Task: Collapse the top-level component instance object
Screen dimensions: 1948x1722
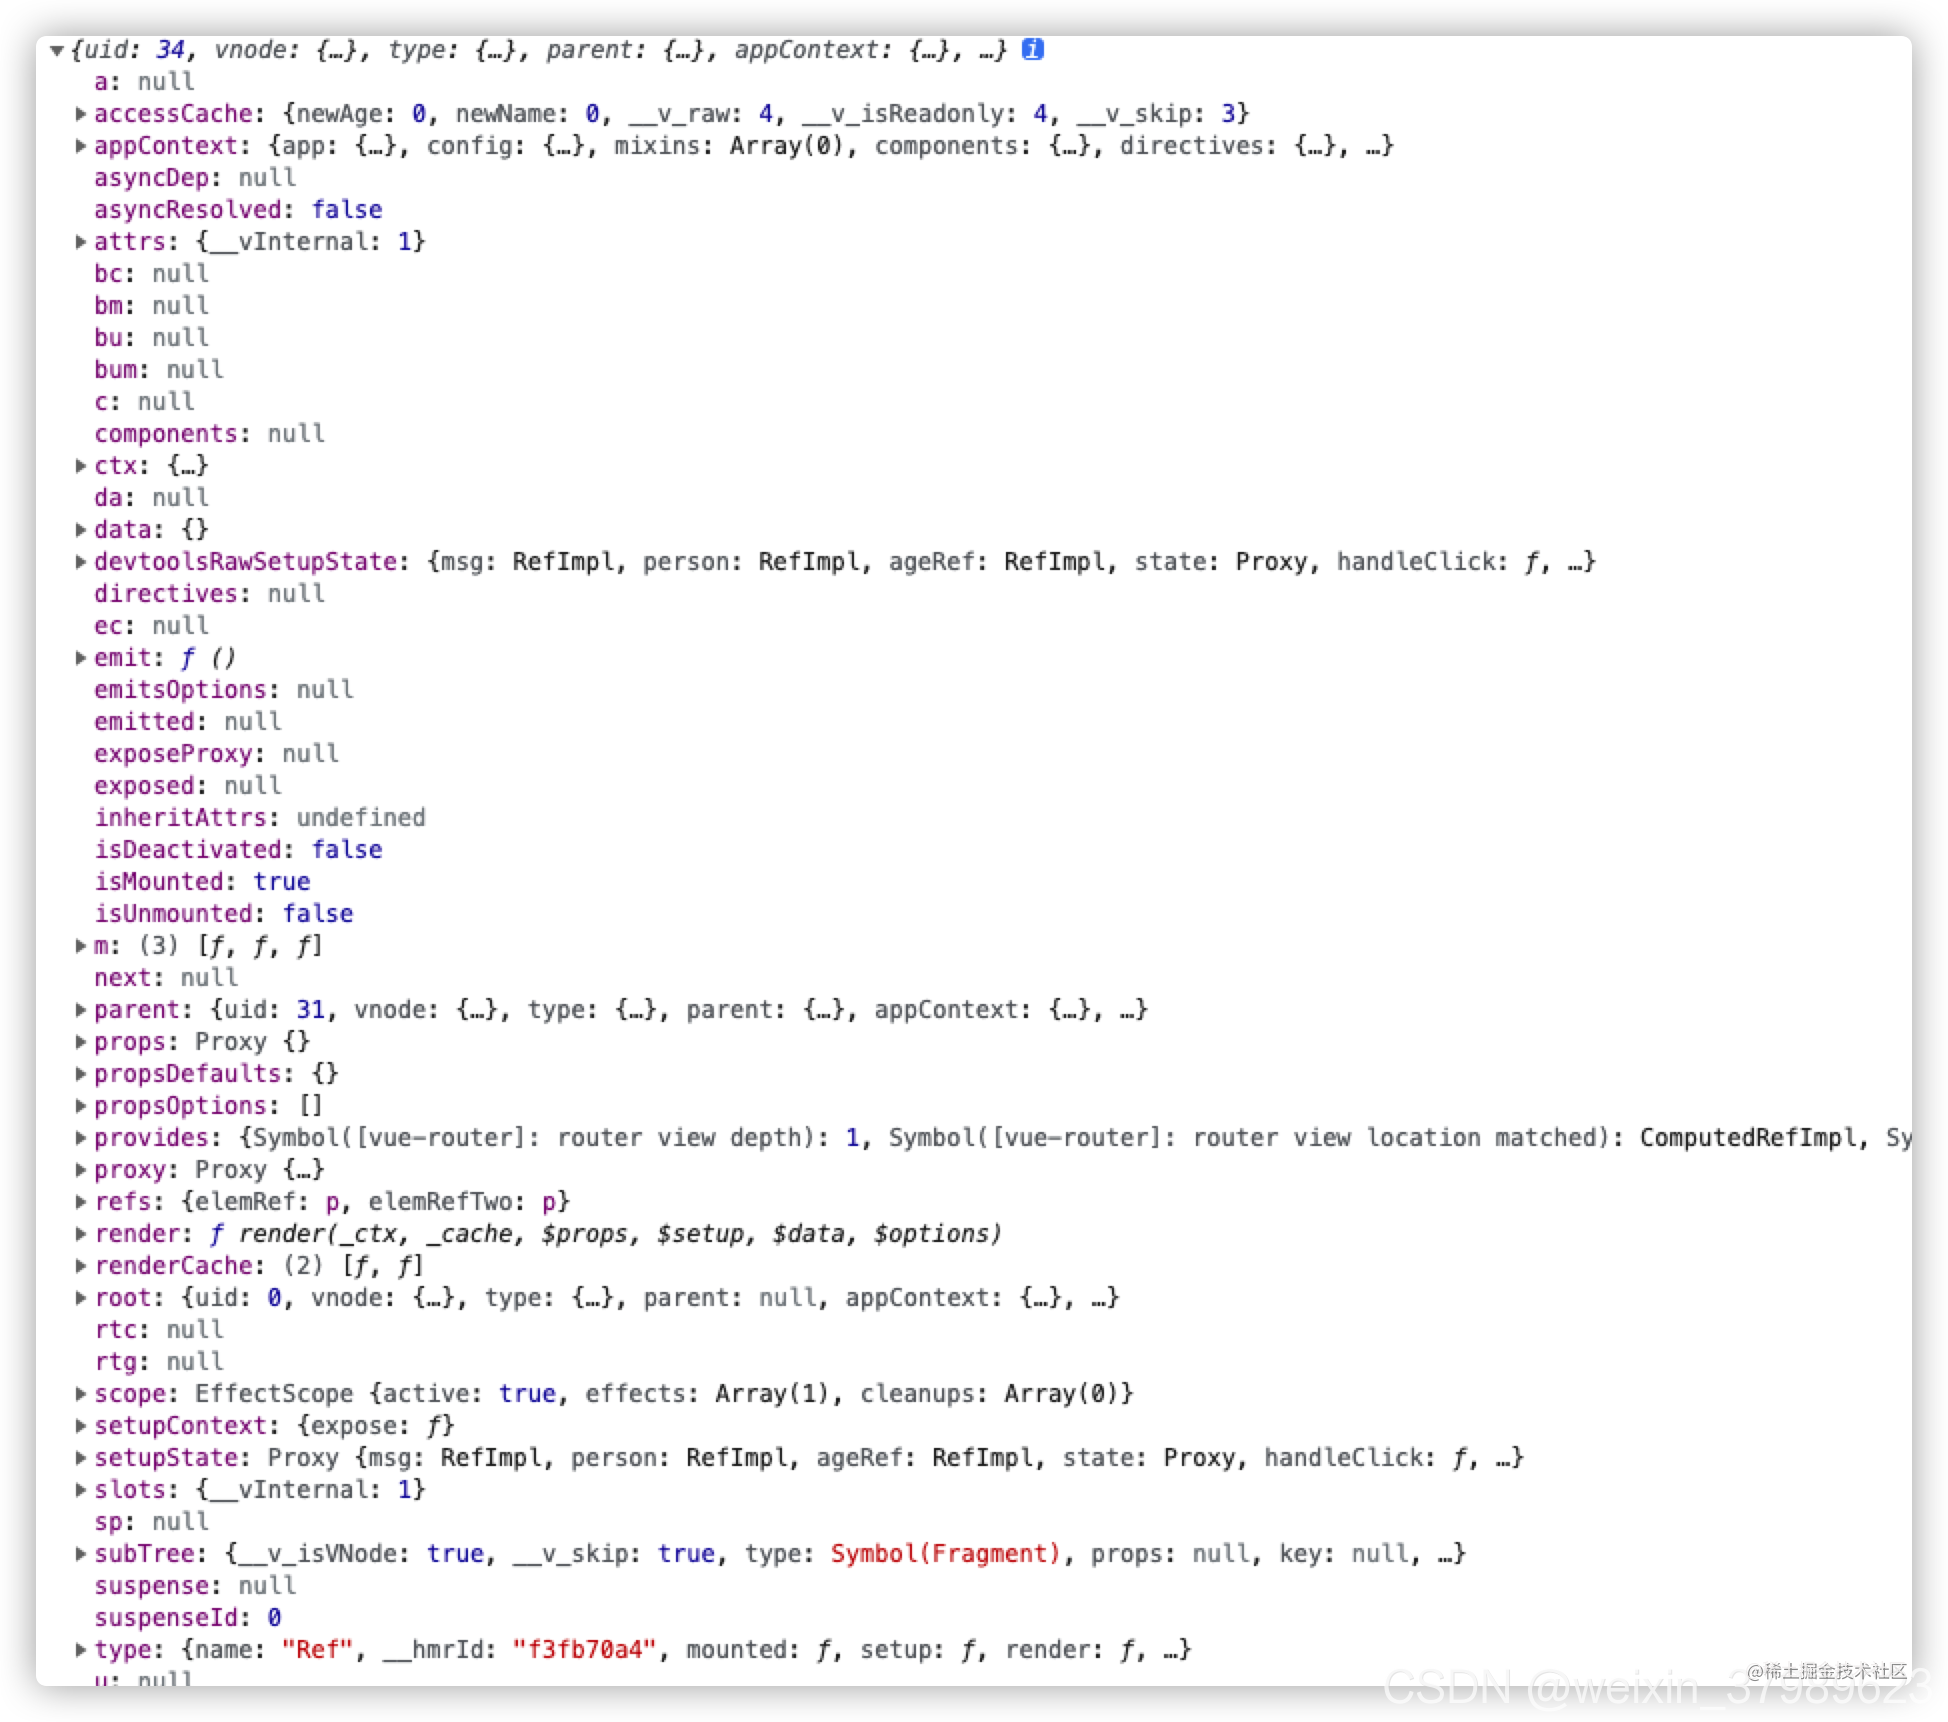Action: [57, 49]
